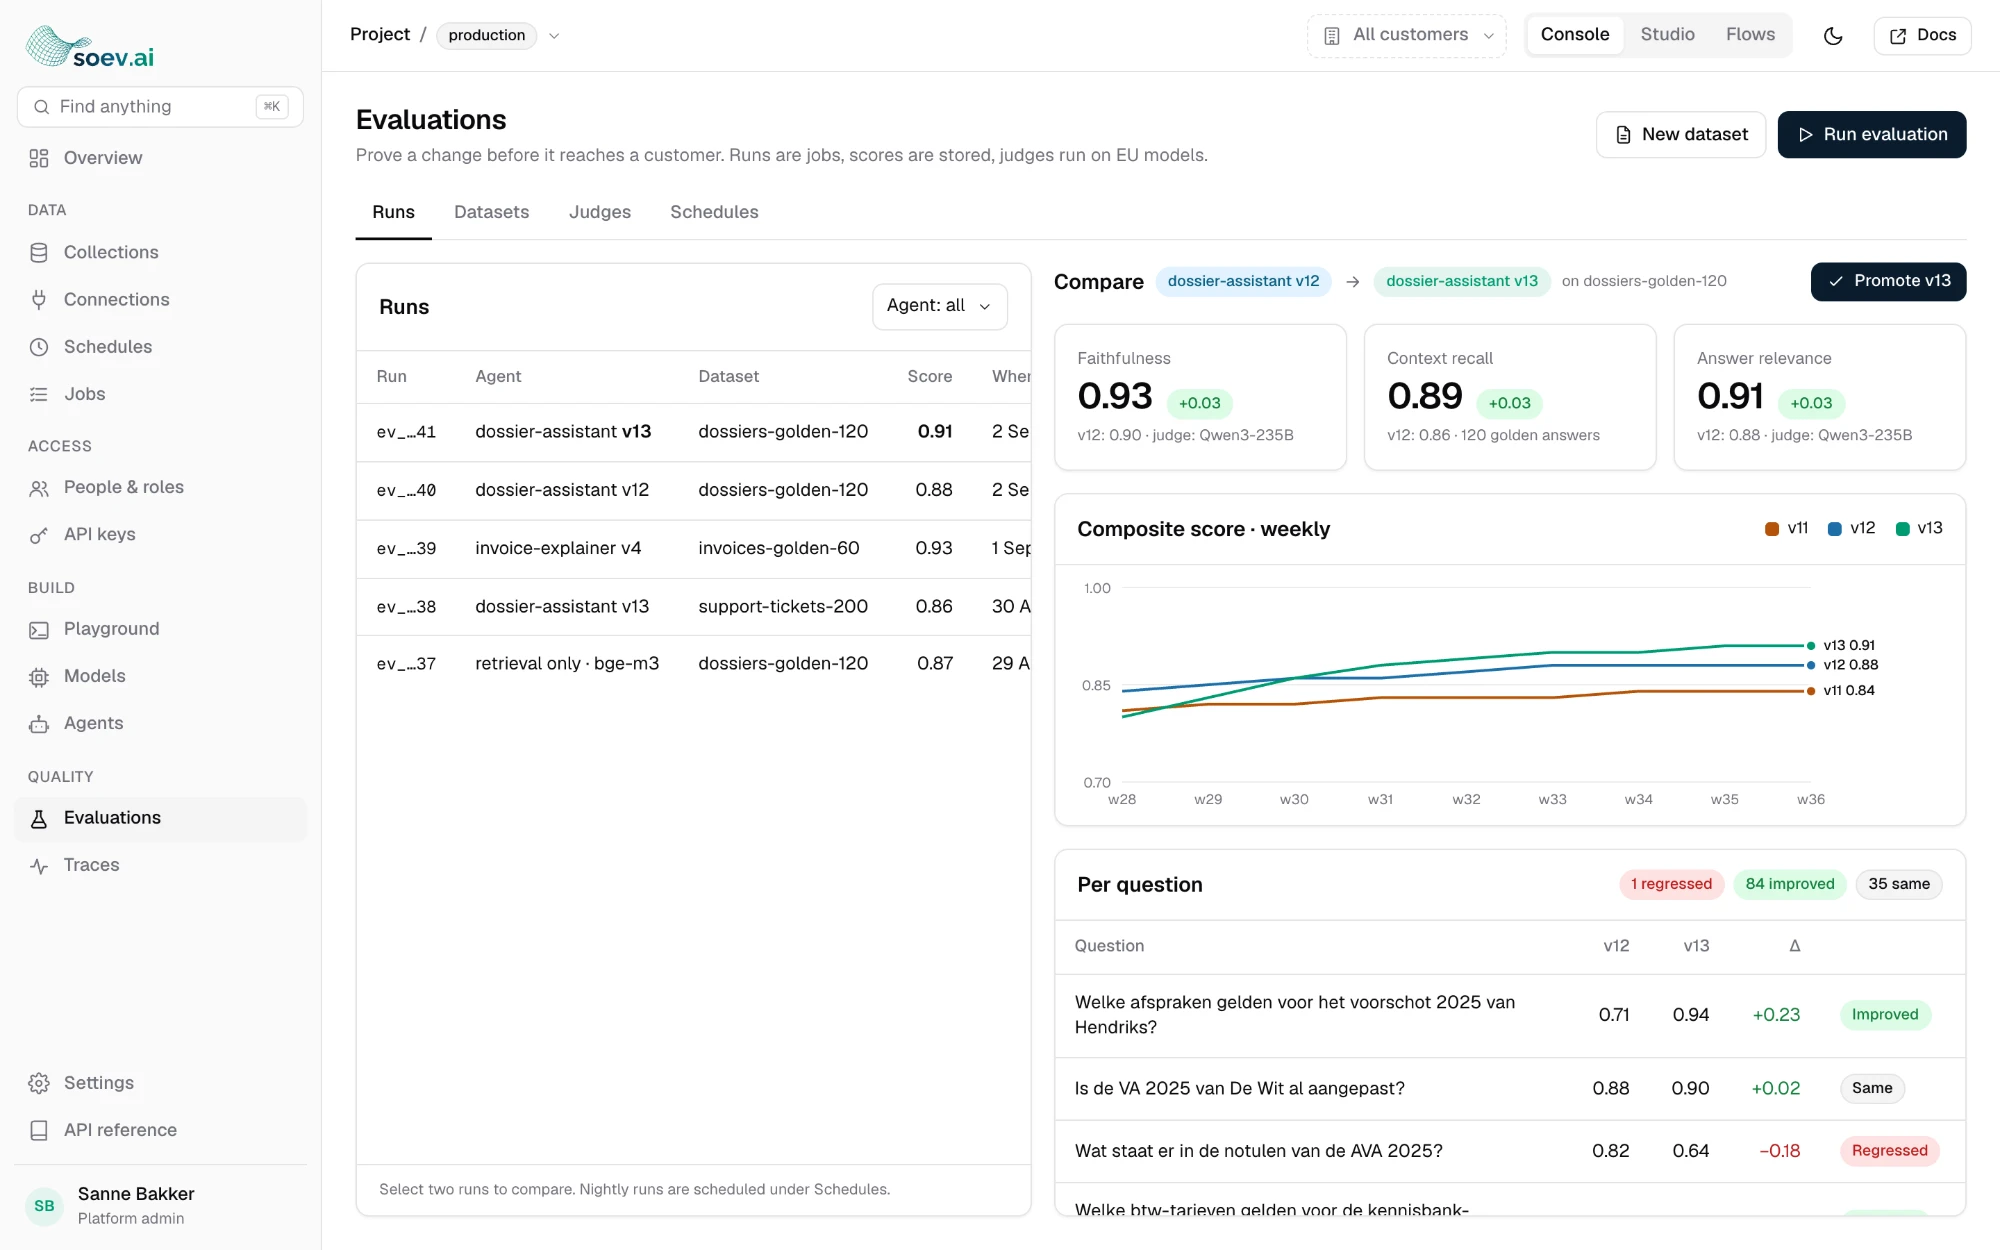Image resolution: width=2000 pixels, height=1250 pixels.
Task: Open the Datasets tab
Action: pos(491,212)
